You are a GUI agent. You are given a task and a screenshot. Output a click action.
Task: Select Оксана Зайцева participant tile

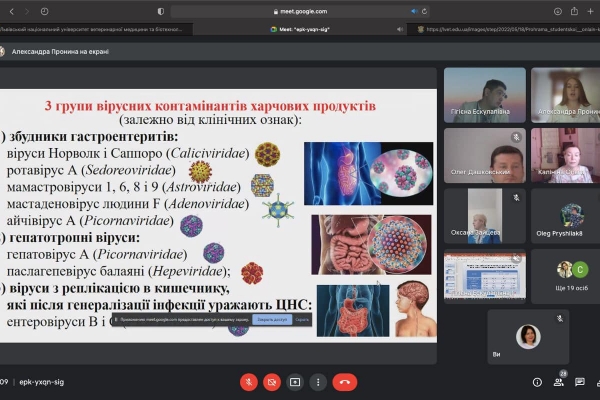(x=485, y=216)
